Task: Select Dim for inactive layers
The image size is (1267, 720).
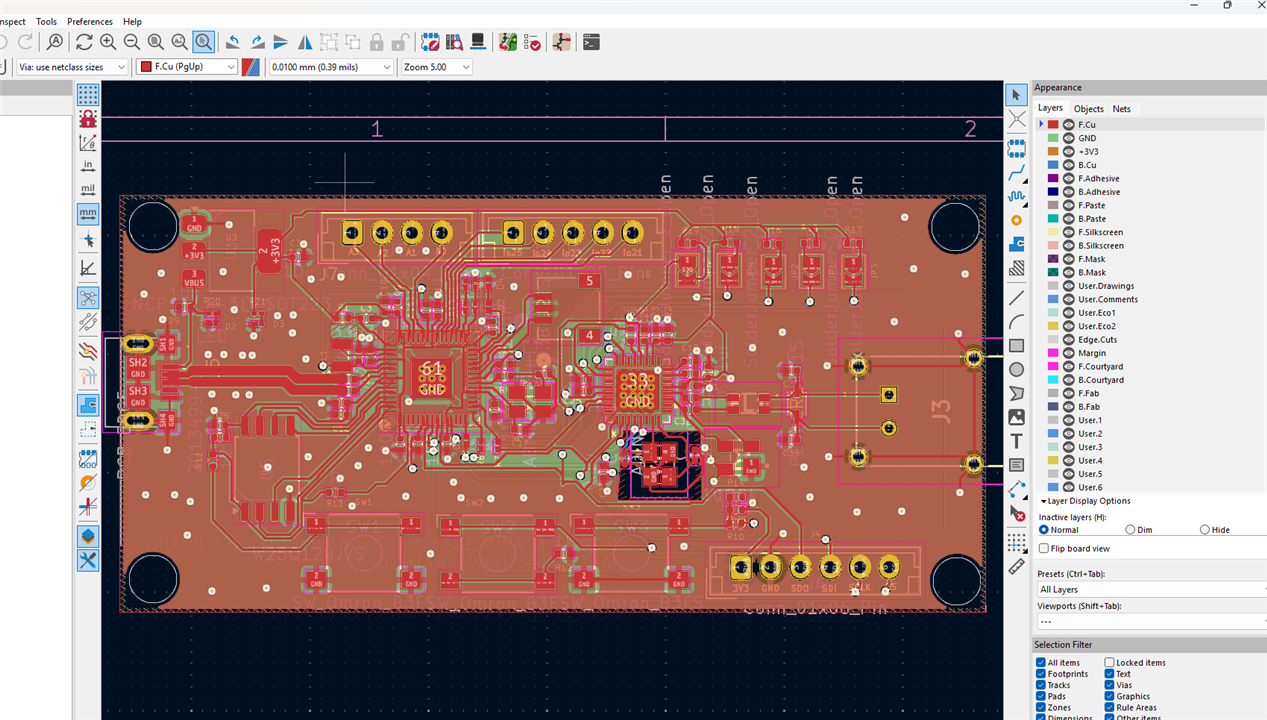Action: pos(1131,530)
